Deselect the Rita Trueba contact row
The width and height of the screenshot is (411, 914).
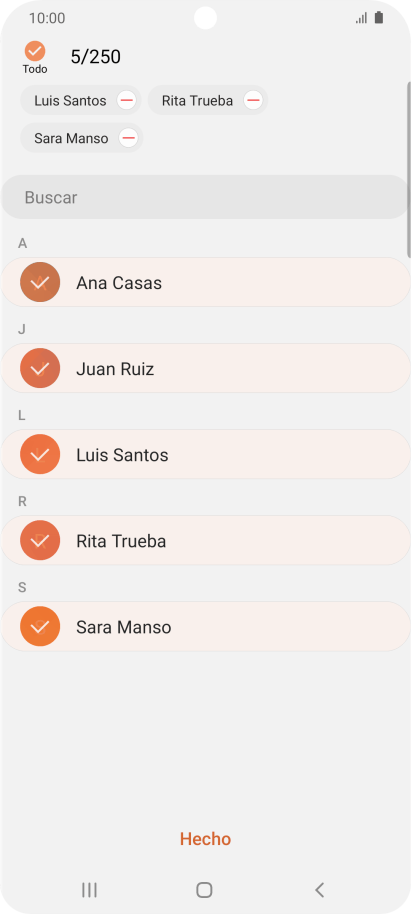[x=205, y=540]
